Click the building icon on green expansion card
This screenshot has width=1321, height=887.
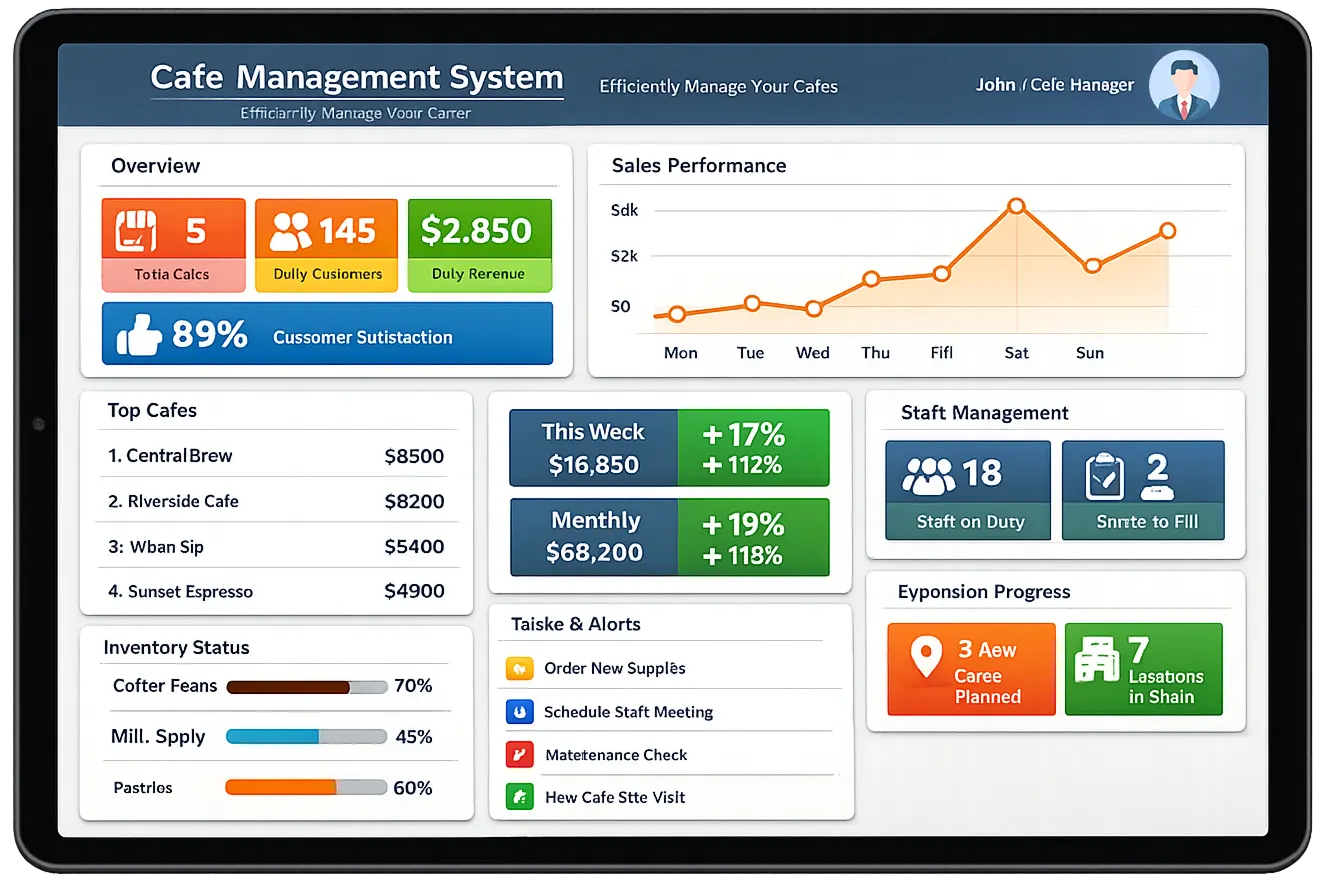point(1097,662)
